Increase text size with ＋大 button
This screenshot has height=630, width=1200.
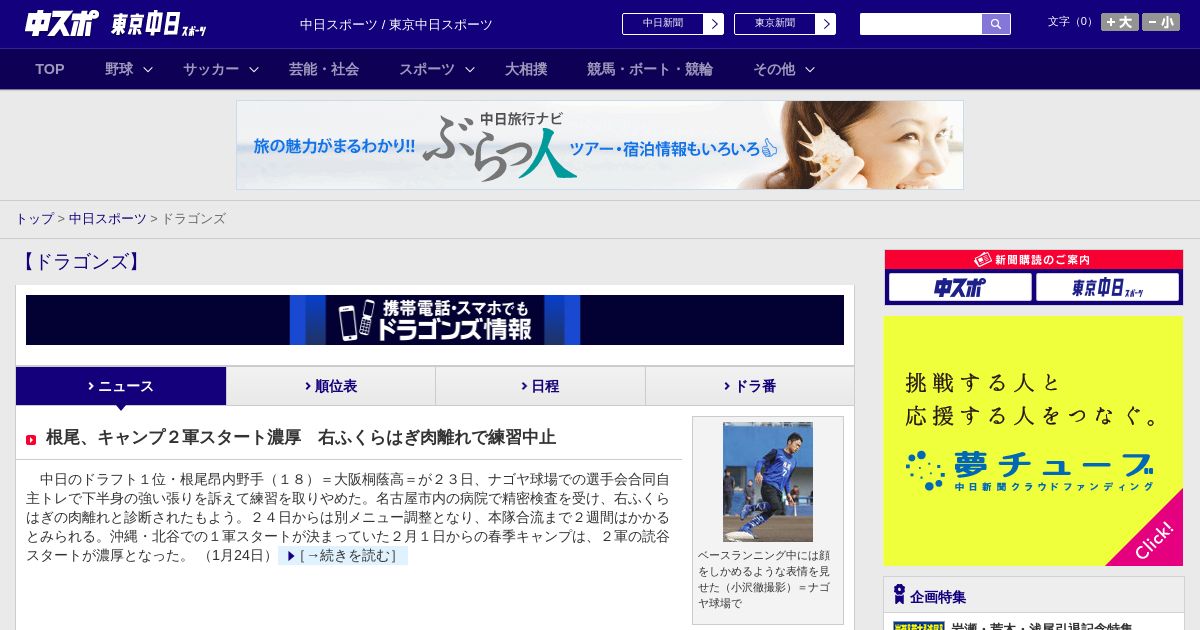coord(1120,22)
